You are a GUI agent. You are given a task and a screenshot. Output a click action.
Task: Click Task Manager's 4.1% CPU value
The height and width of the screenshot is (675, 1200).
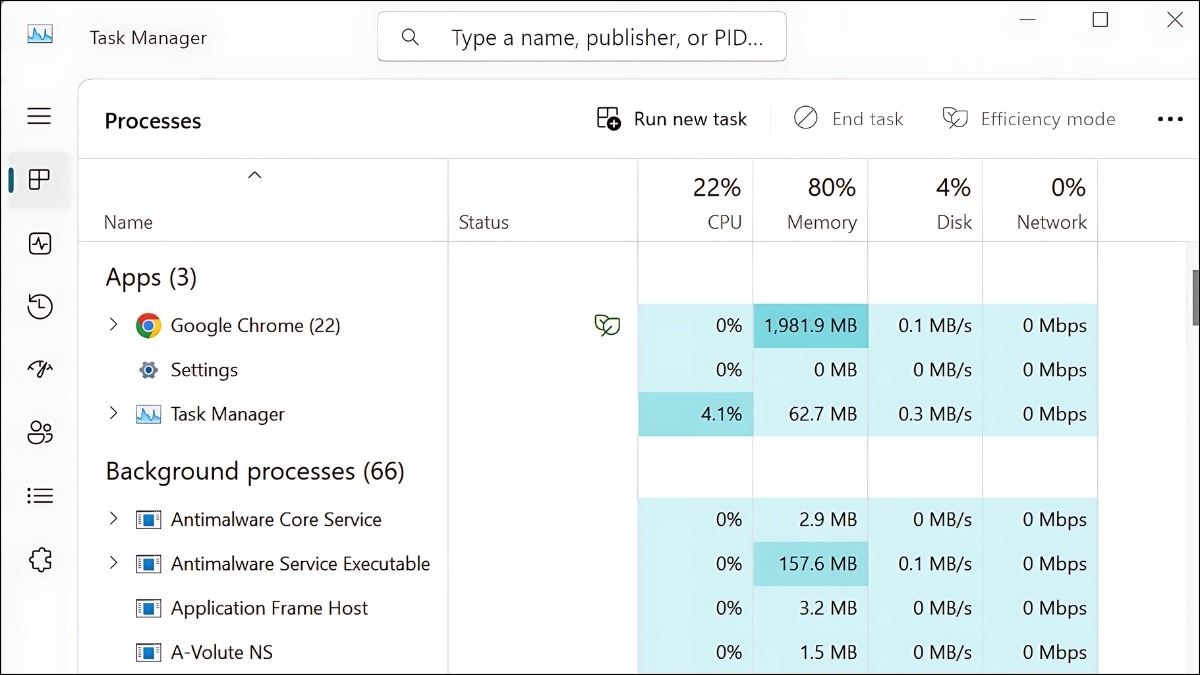(x=696, y=414)
